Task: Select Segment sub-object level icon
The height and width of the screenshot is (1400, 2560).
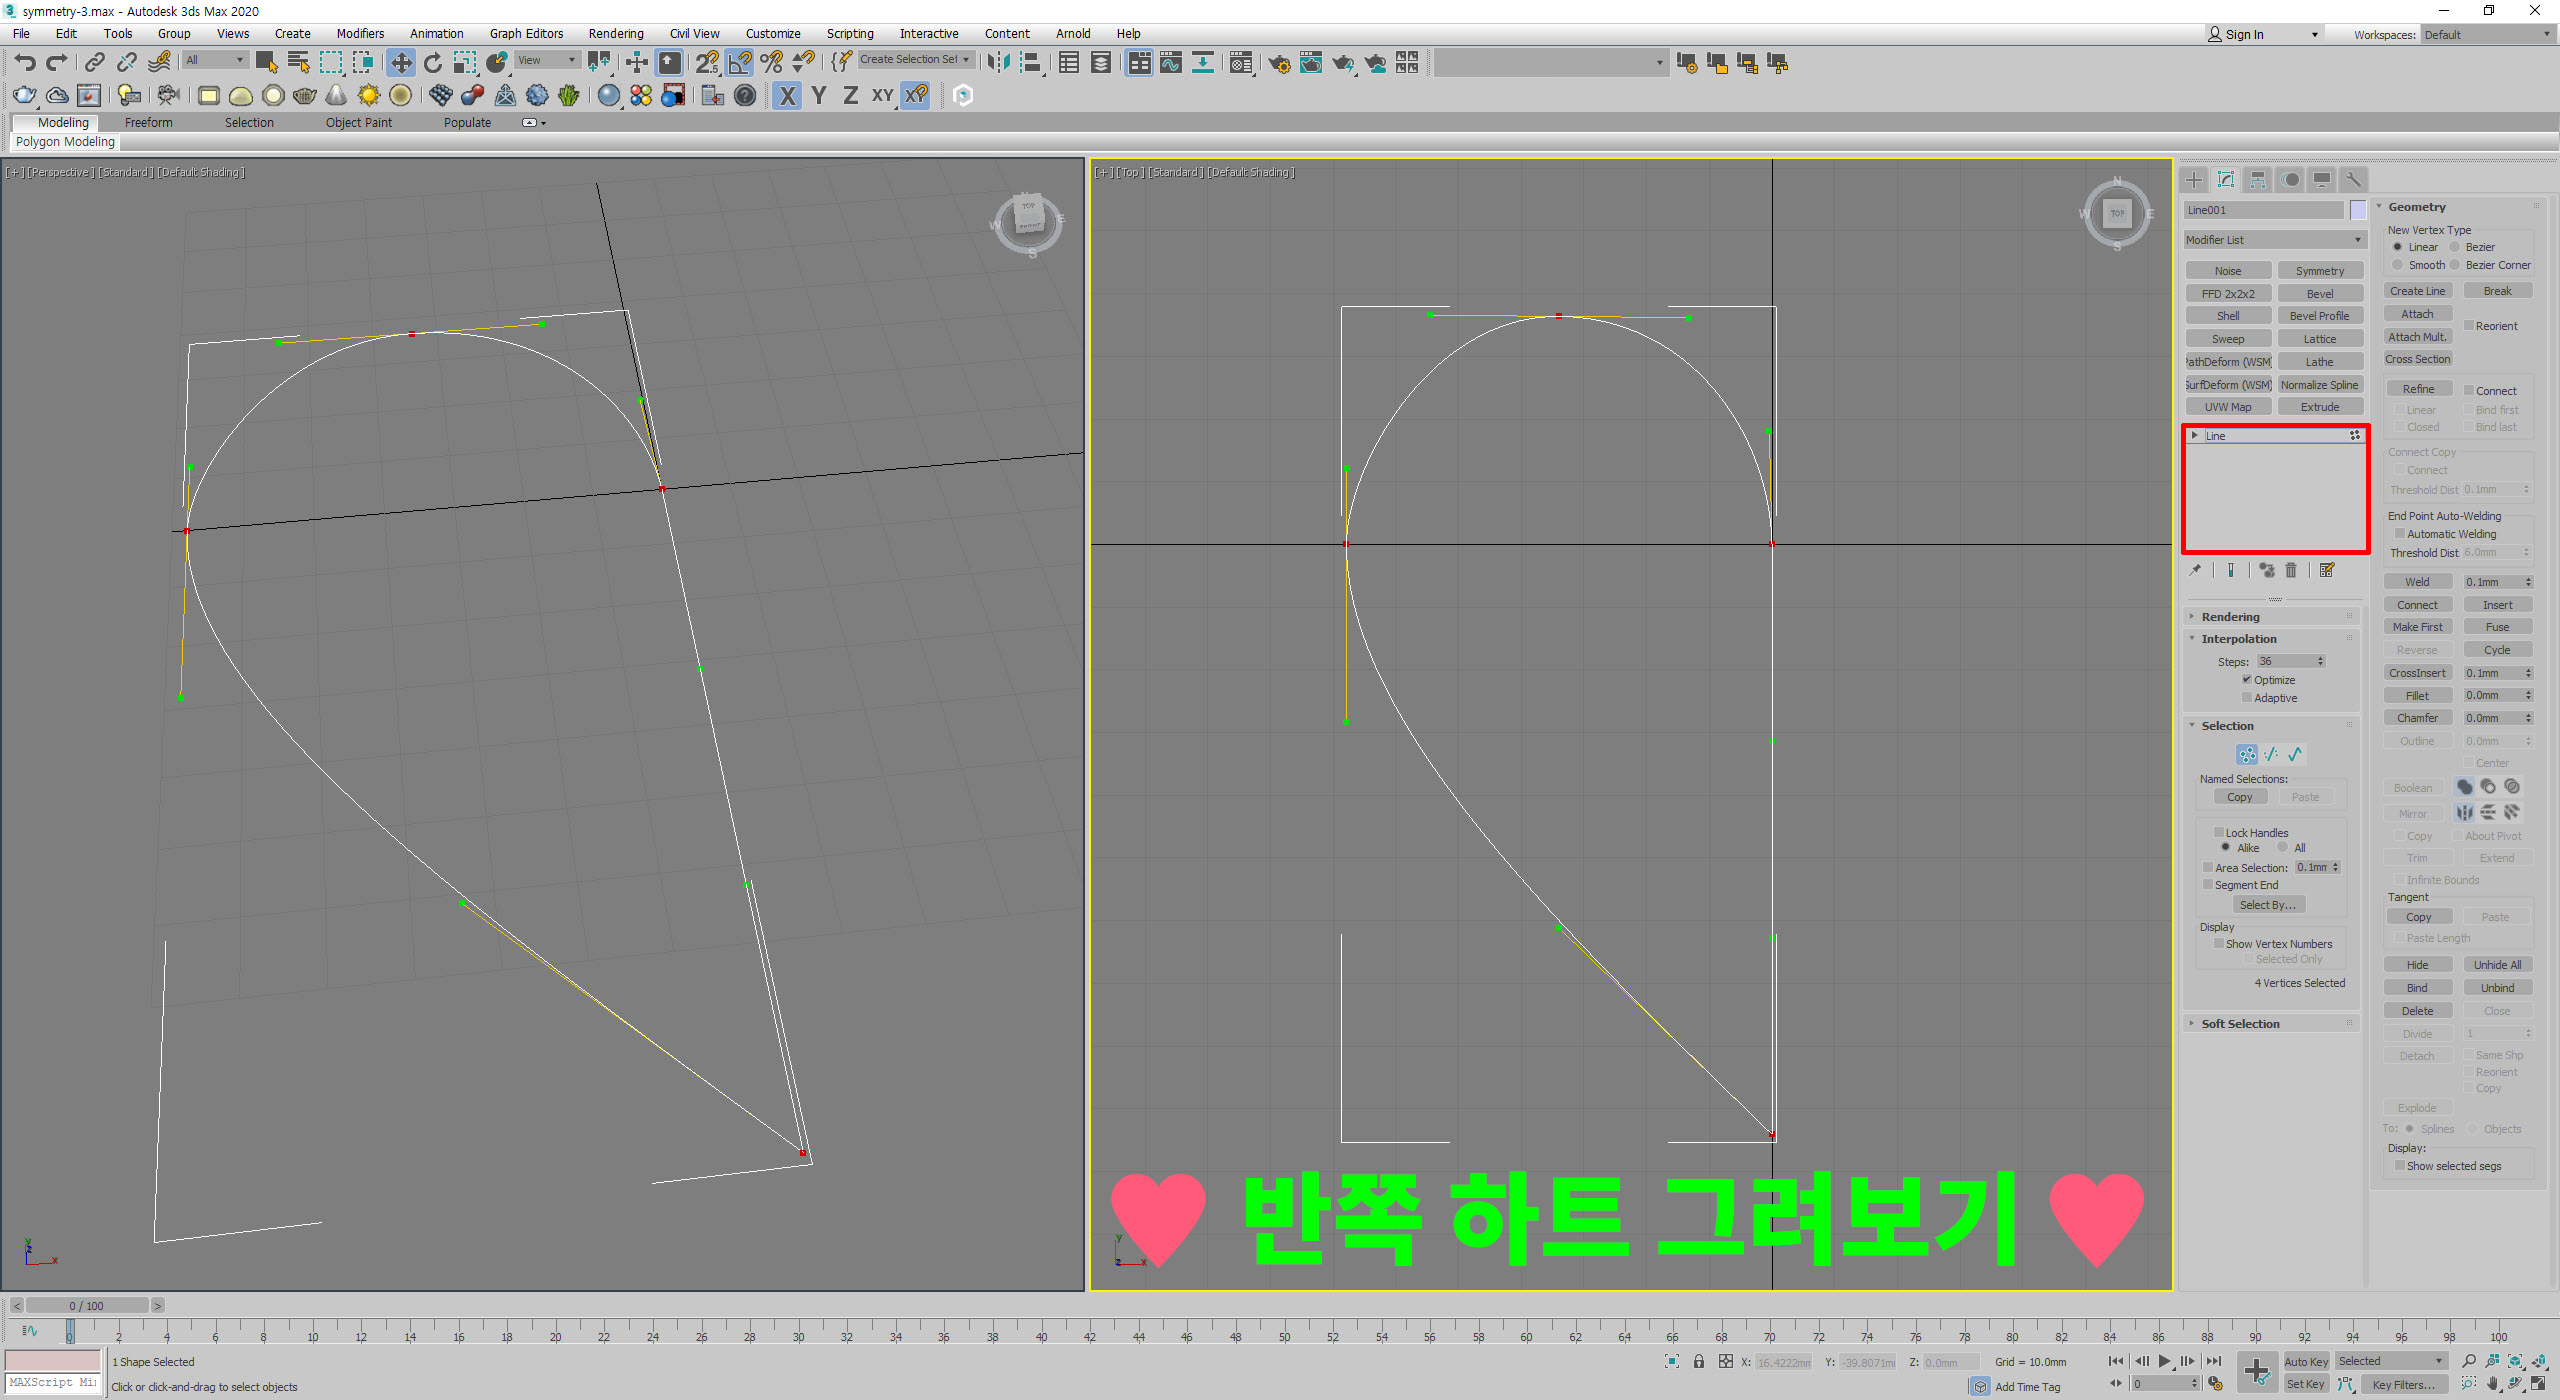Action: (x=2271, y=754)
